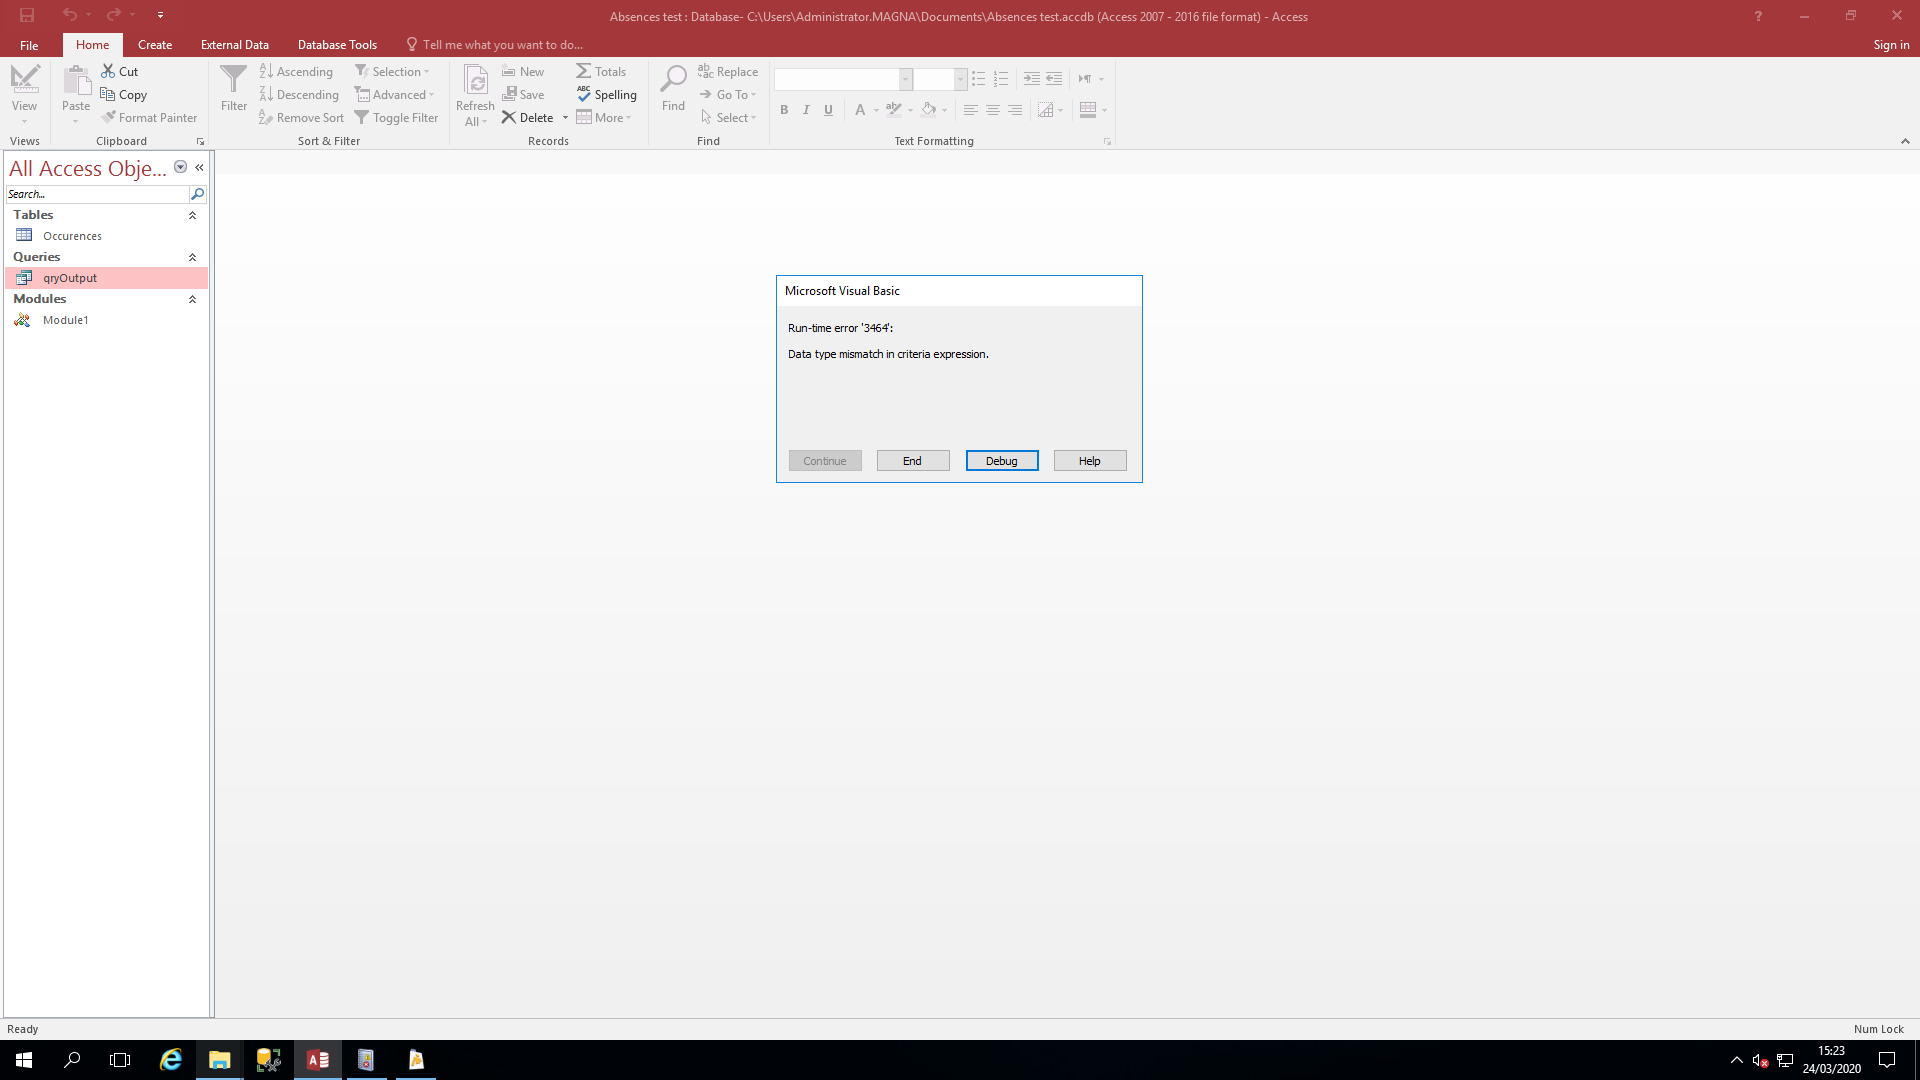Click Background Color fill bucket

(929, 110)
